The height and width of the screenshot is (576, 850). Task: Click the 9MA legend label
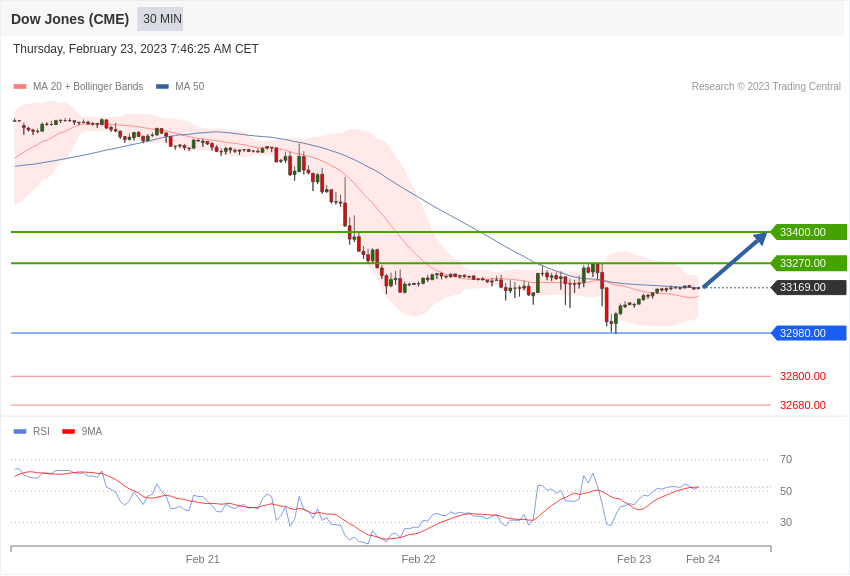pyautogui.click(x=92, y=431)
